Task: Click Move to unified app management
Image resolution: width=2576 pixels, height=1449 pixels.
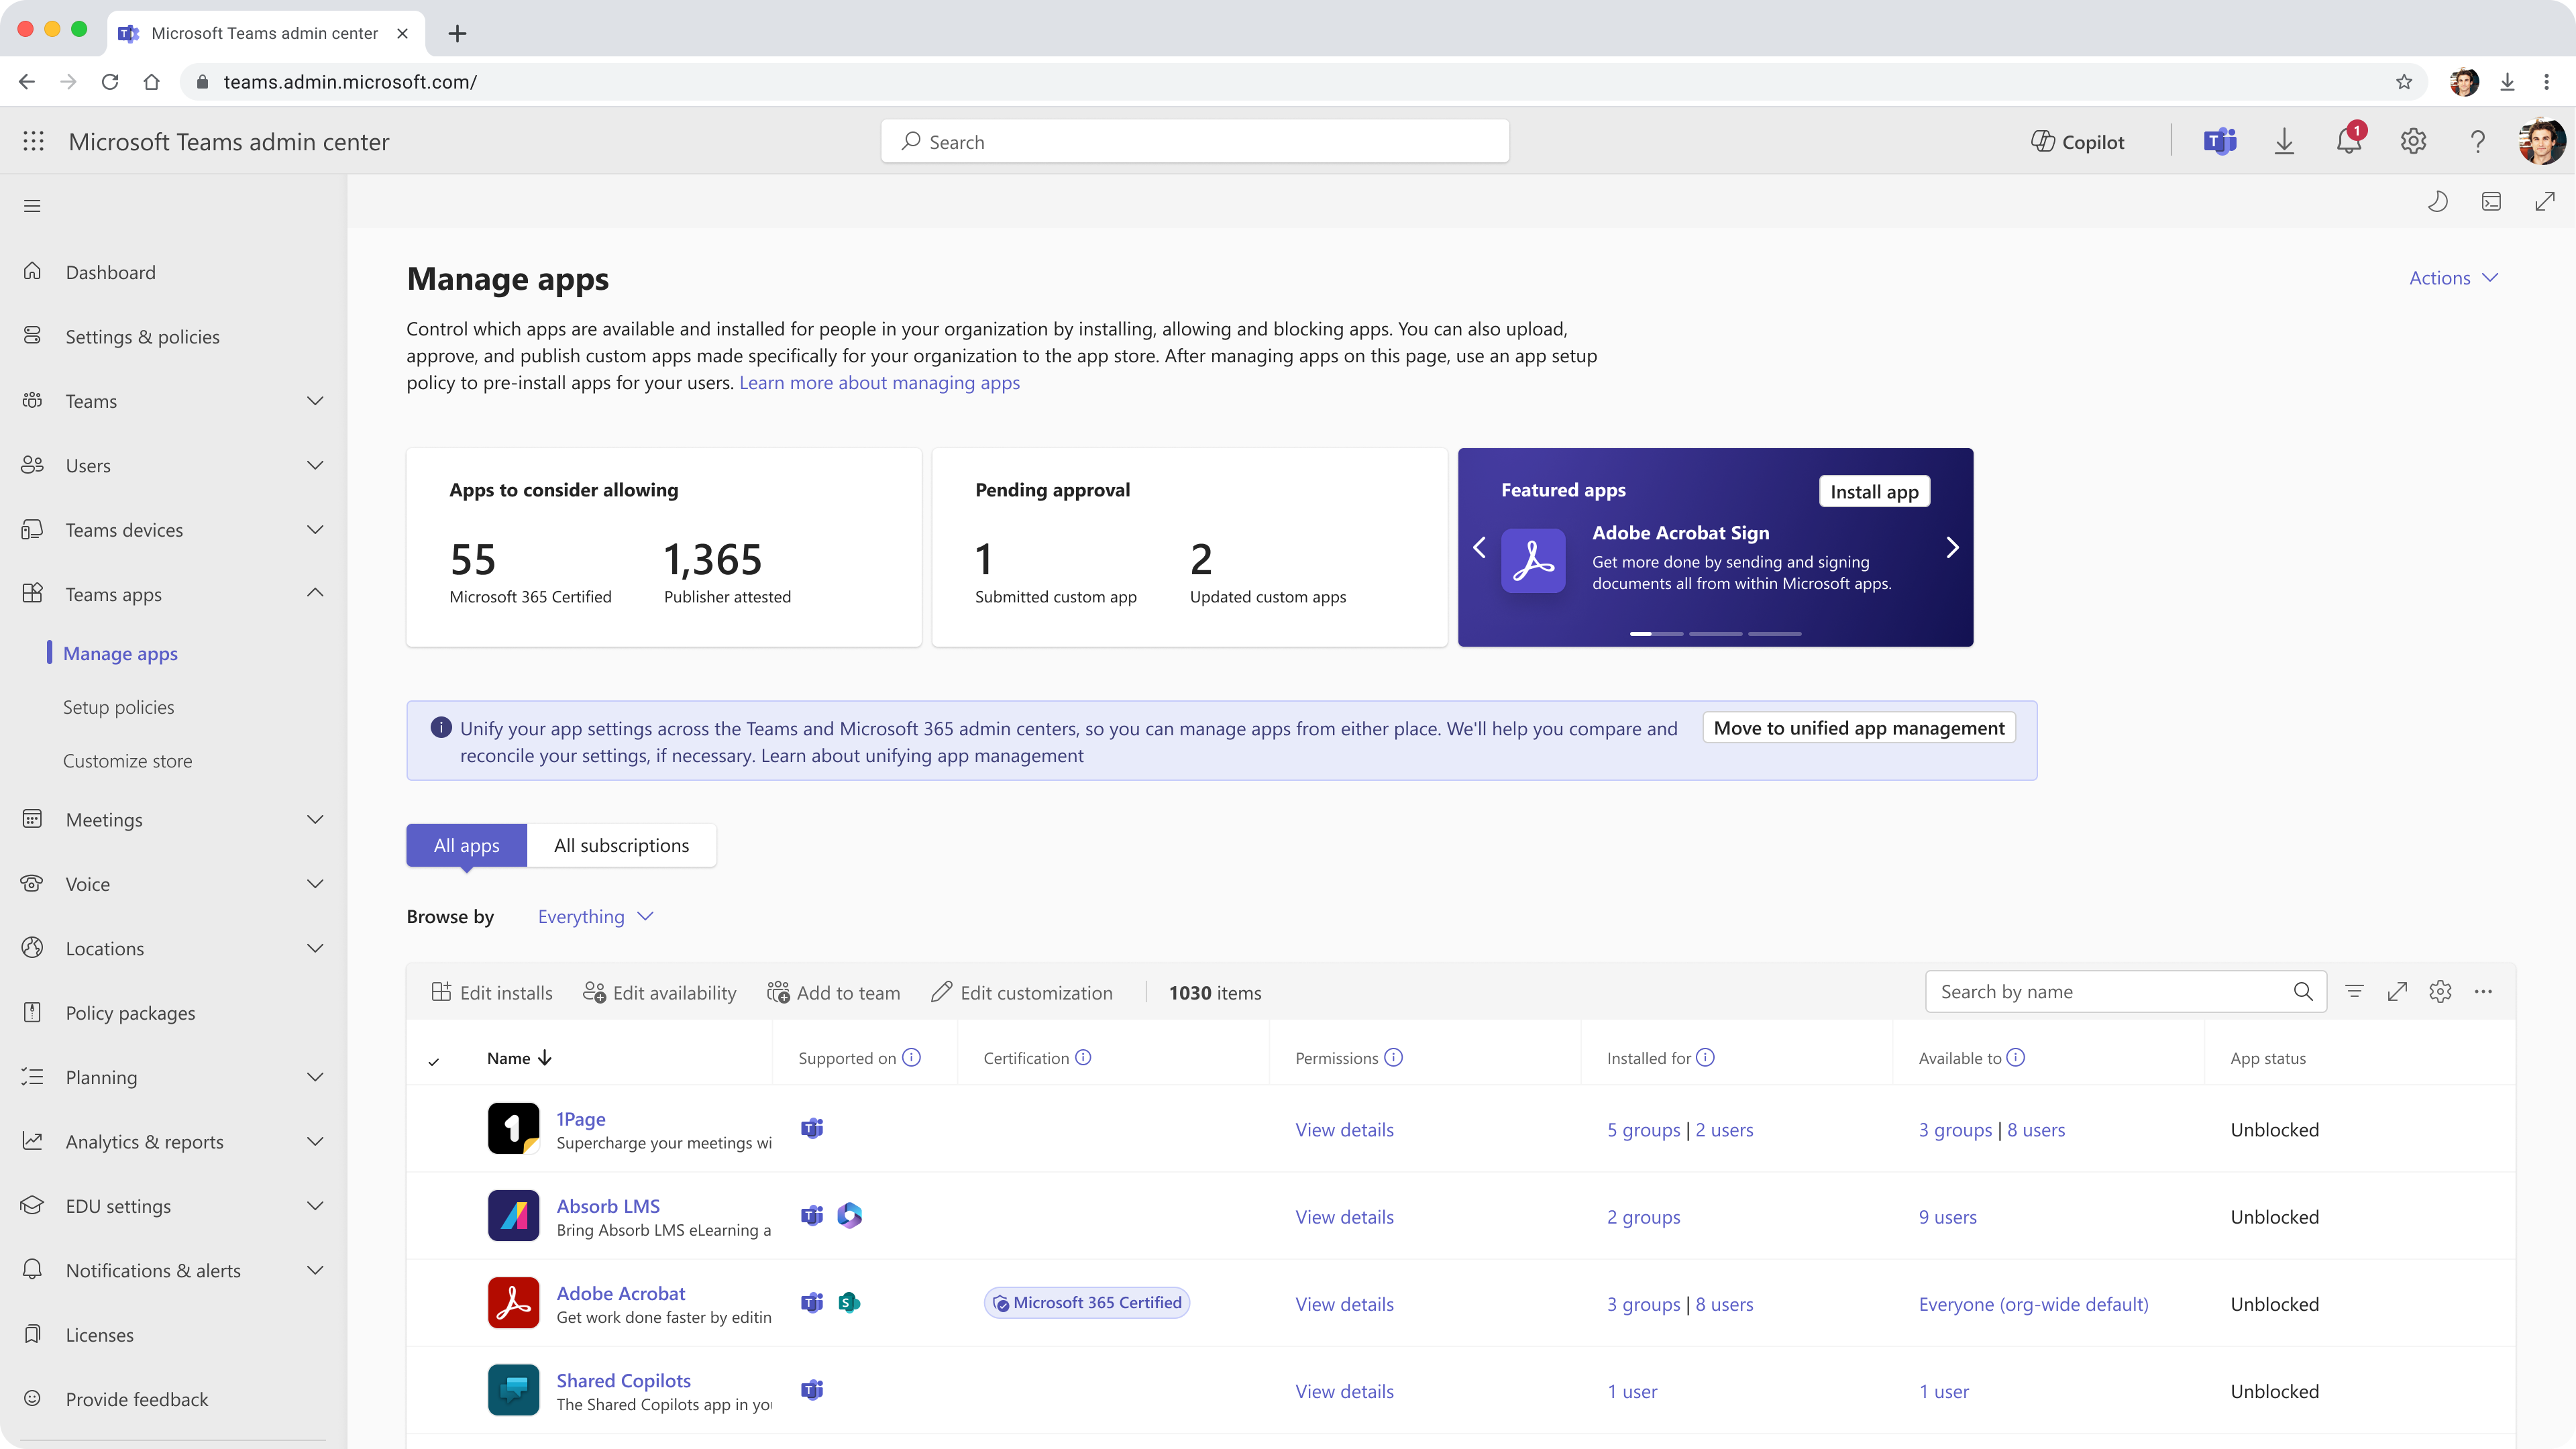Action: coord(1858,728)
